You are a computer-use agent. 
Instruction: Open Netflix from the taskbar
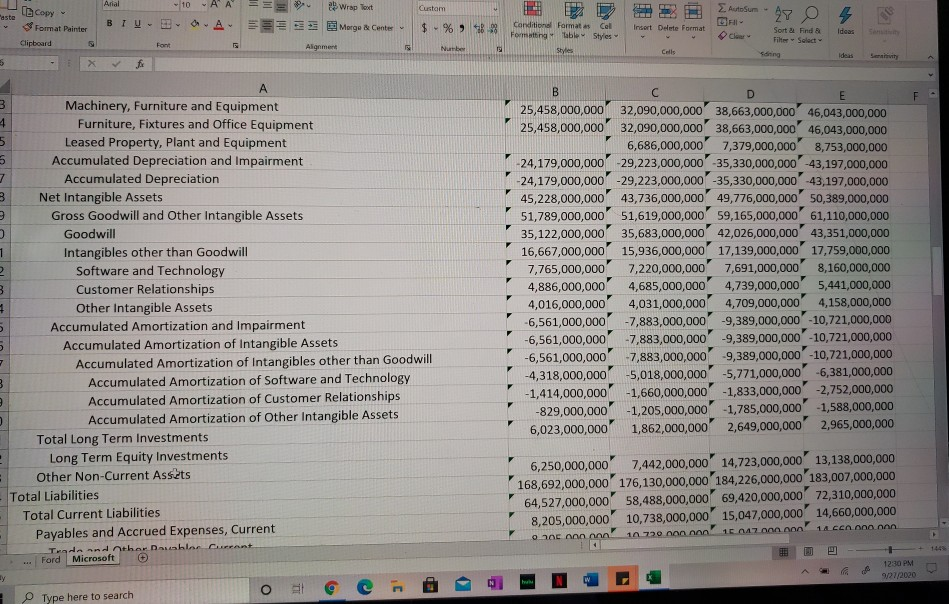click(x=559, y=581)
